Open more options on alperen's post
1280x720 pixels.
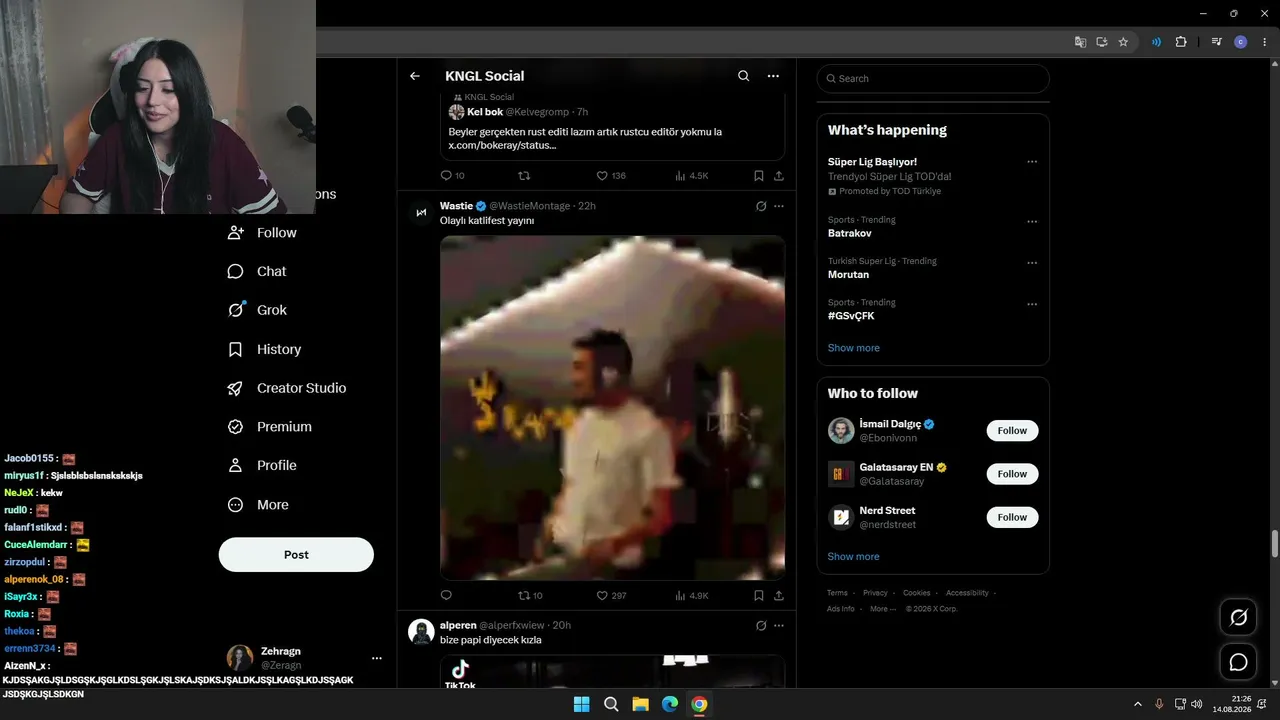coord(779,626)
